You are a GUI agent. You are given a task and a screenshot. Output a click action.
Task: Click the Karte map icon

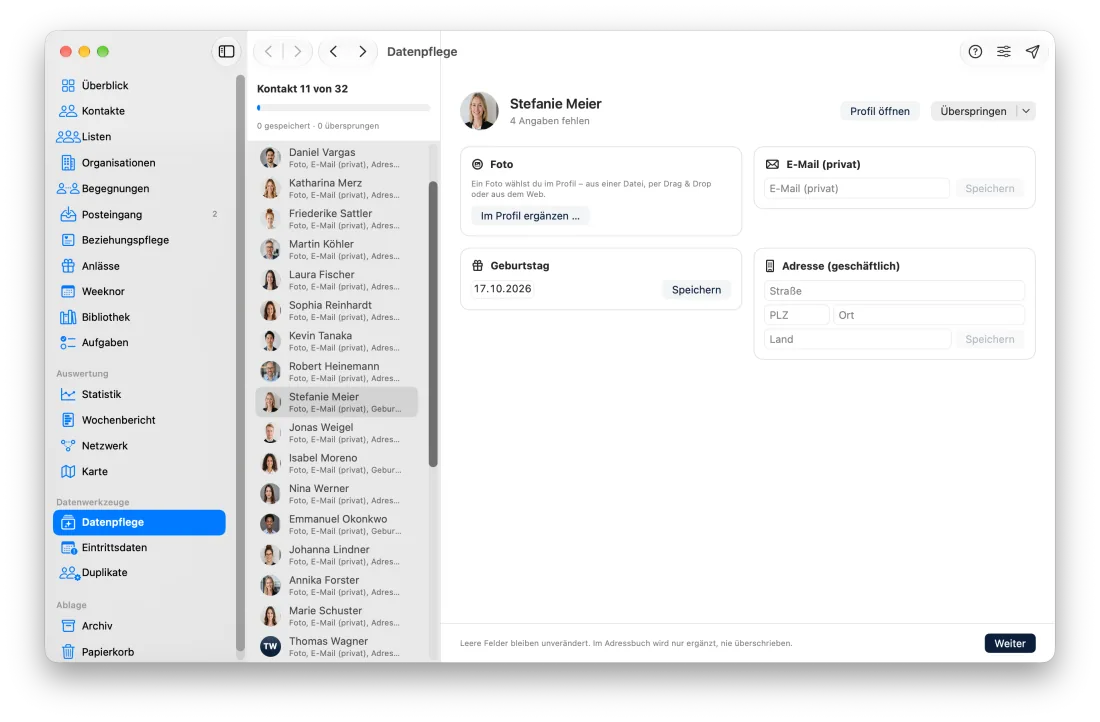pyautogui.click(x=68, y=472)
